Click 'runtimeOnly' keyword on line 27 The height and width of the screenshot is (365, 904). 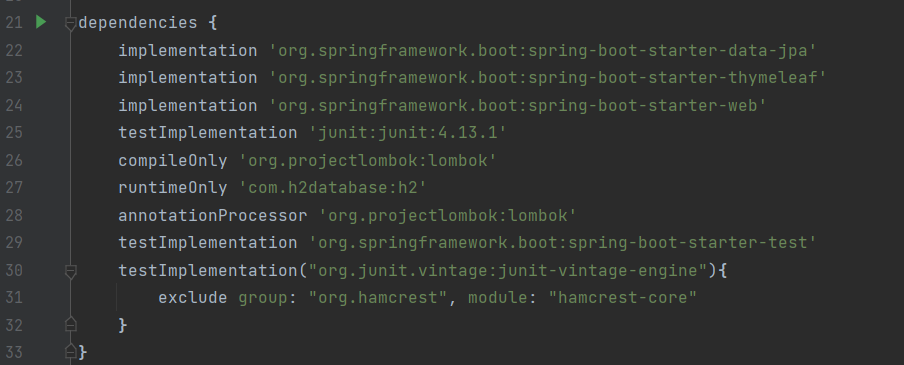(173, 187)
